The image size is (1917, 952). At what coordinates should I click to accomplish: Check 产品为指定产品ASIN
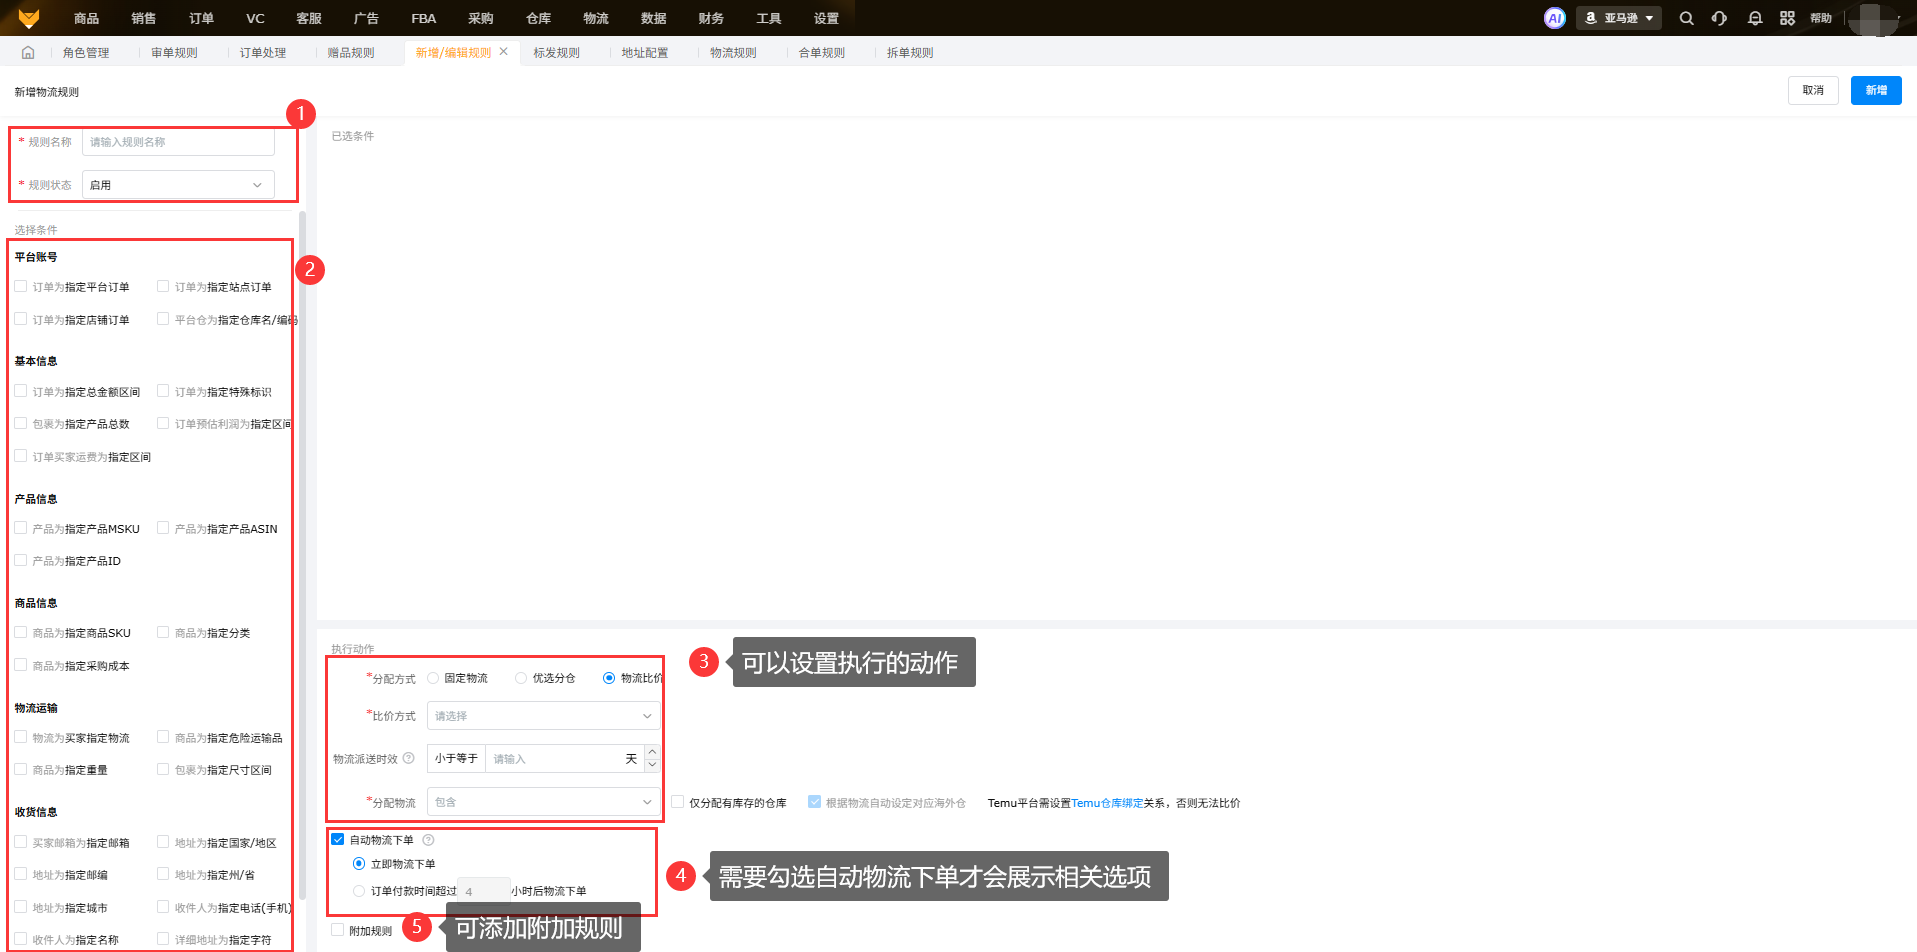pos(163,528)
